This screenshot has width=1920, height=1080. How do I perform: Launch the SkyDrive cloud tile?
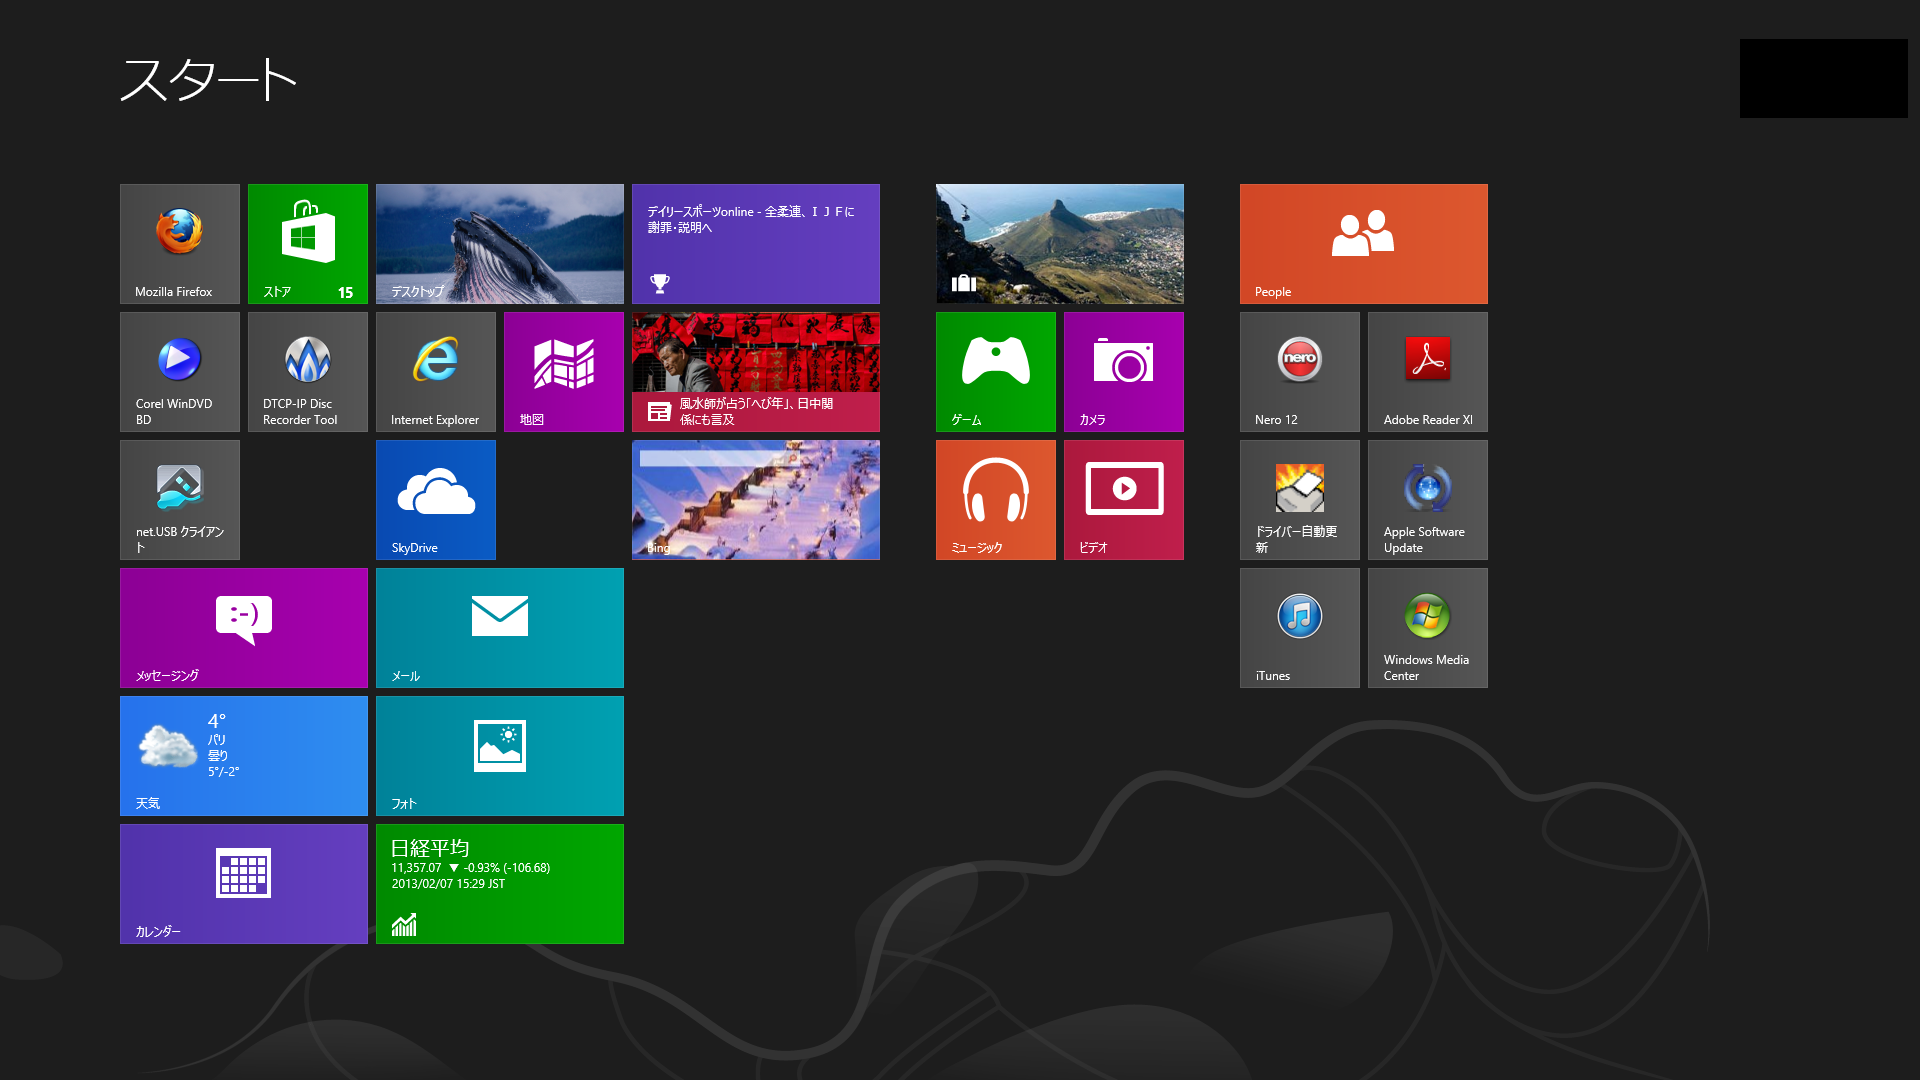pos(436,499)
